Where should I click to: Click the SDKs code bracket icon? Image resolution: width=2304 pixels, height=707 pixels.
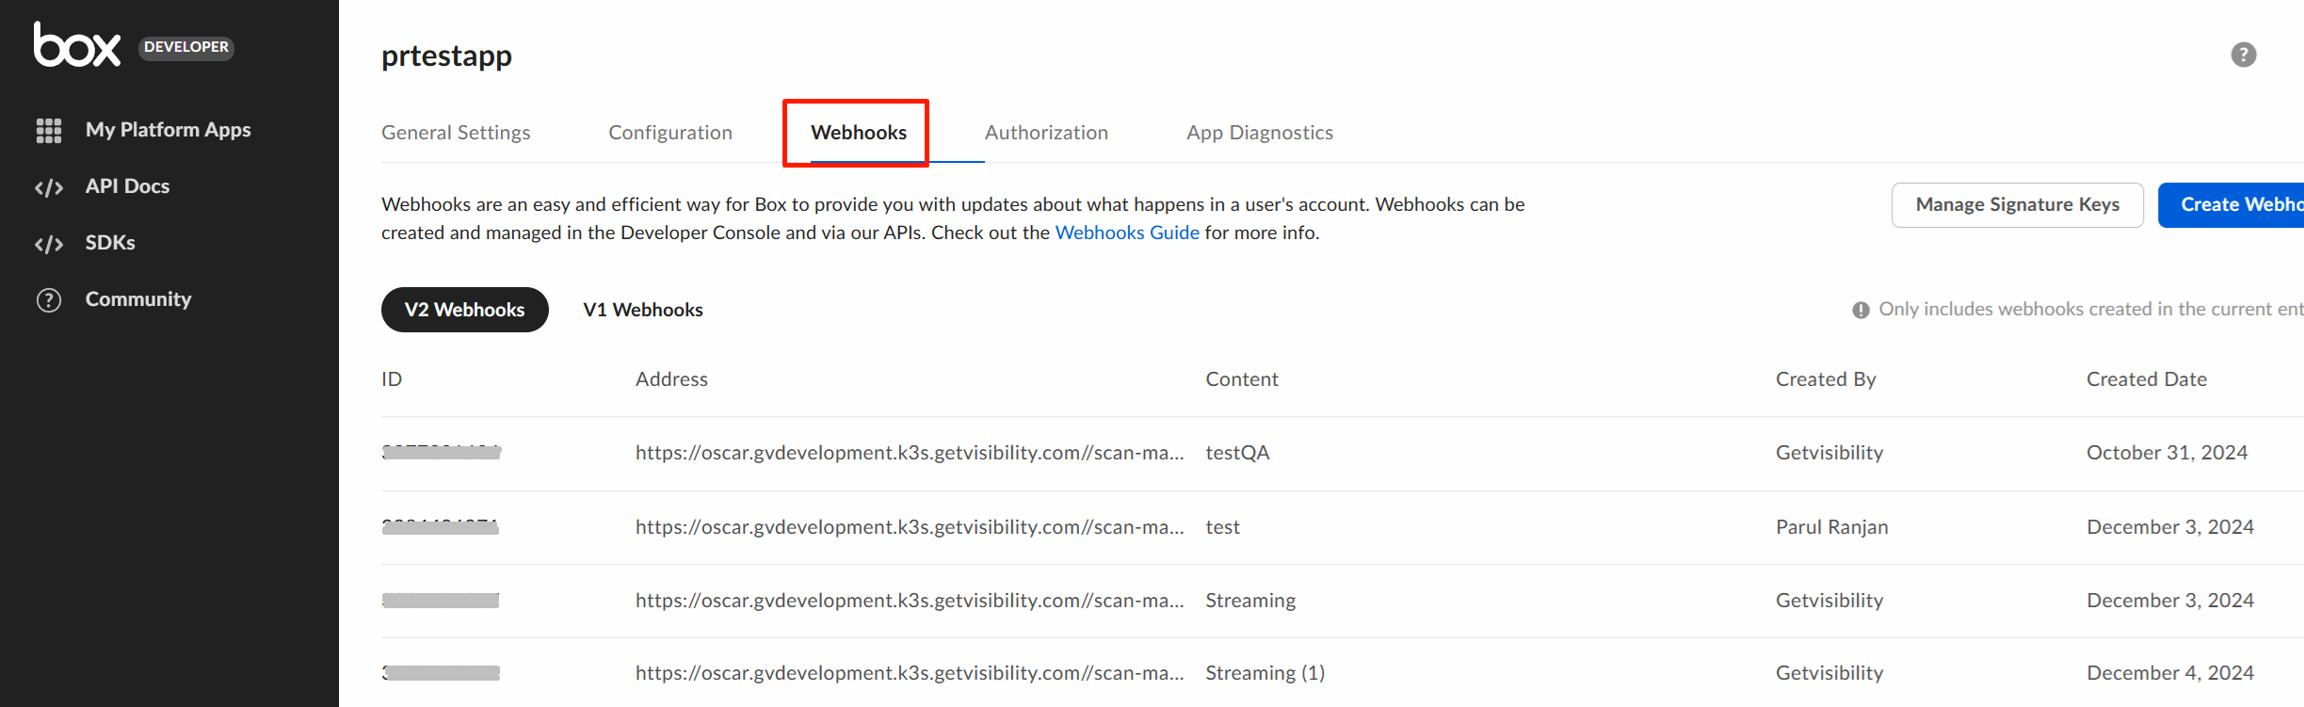[49, 244]
